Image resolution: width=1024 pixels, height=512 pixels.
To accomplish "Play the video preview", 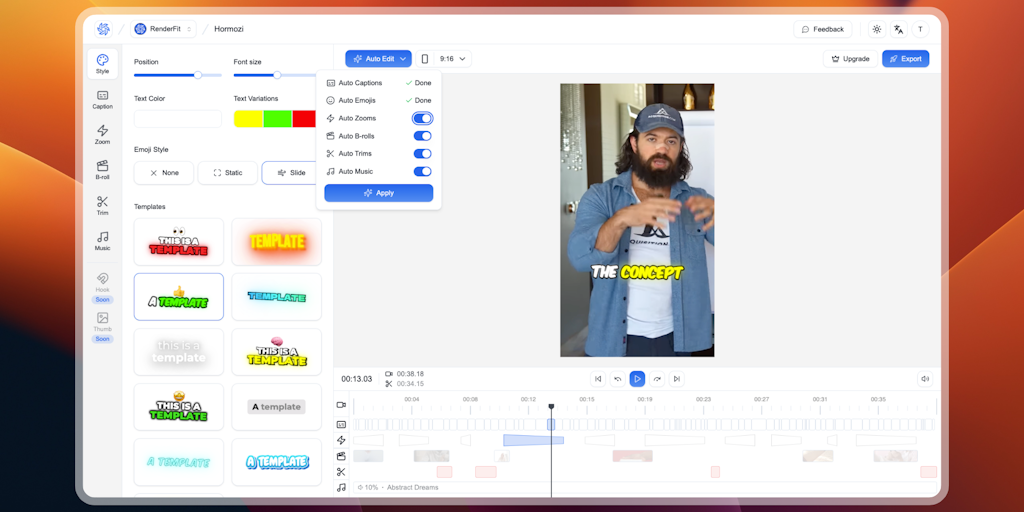I will [x=637, y=379].
